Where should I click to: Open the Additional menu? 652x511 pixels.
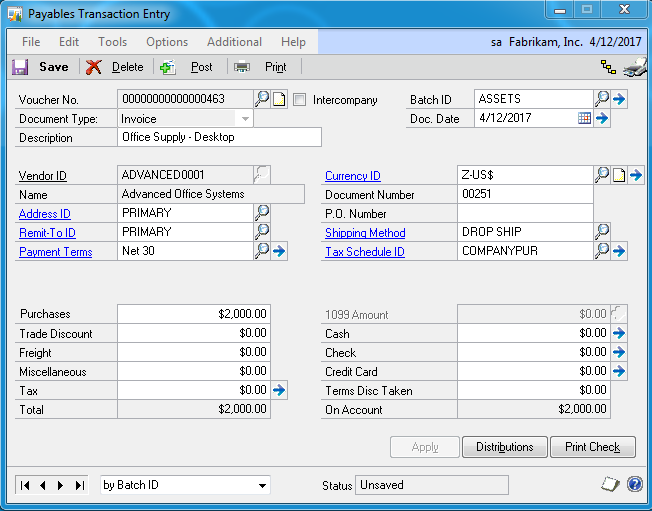[234, 42]
